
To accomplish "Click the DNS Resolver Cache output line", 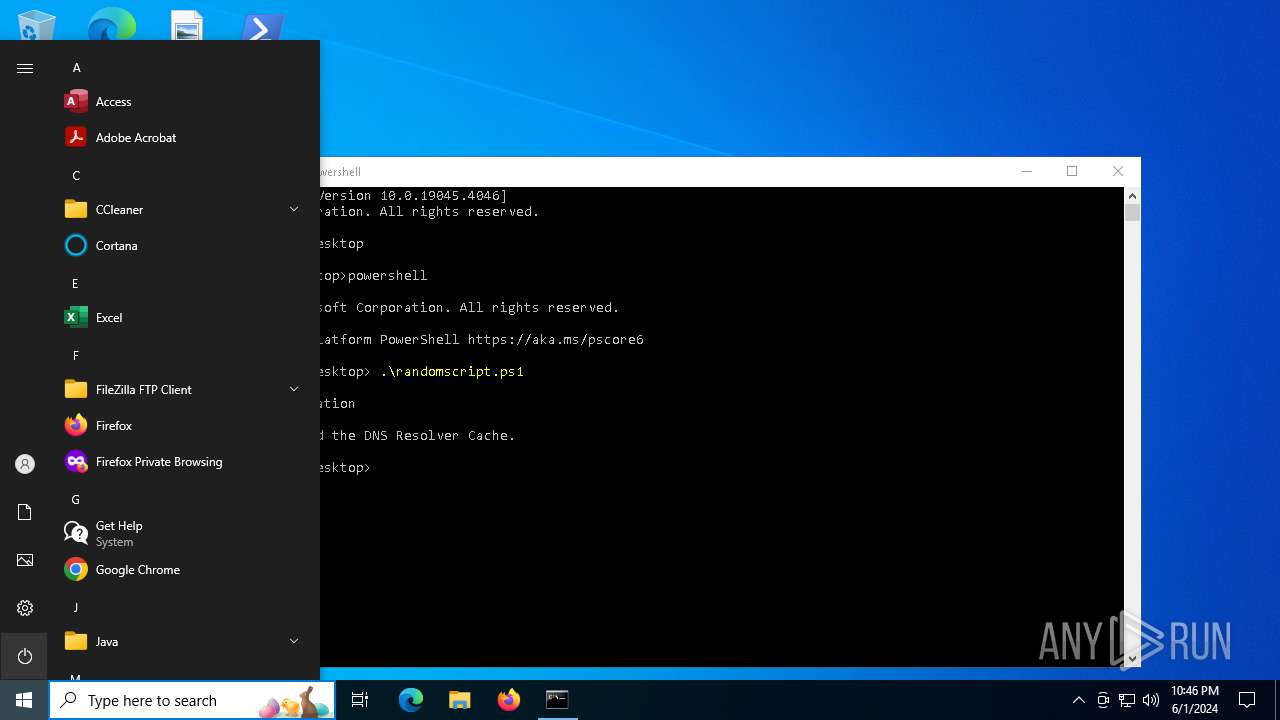I will point(418,436).
